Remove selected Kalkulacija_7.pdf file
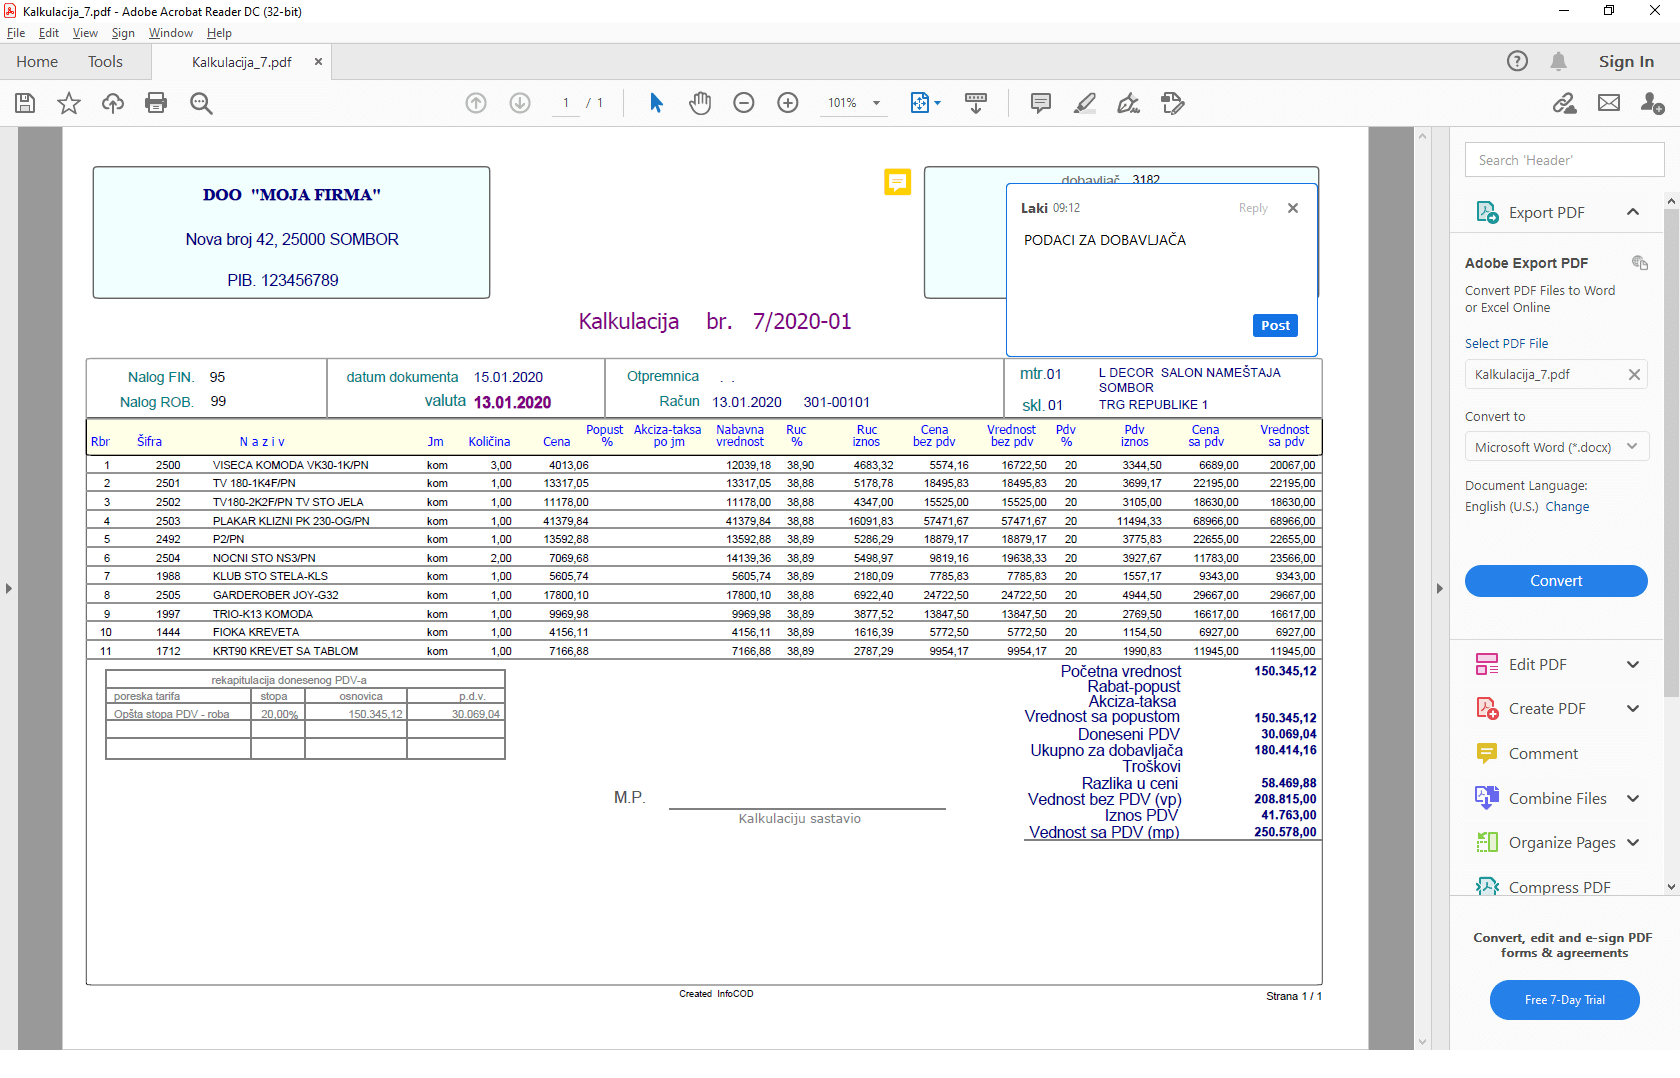This screenshot has width=1680, height=1078. click(1634, 374)
